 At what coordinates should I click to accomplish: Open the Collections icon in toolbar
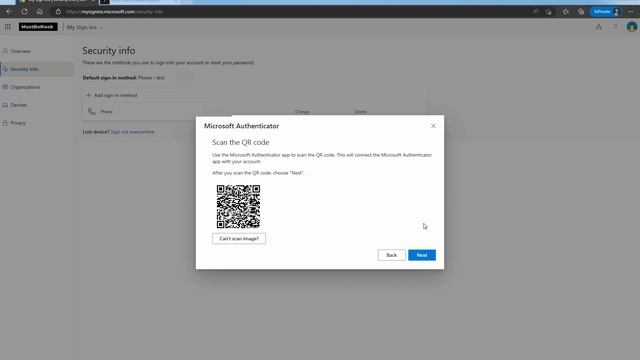[x=581, y=12]
